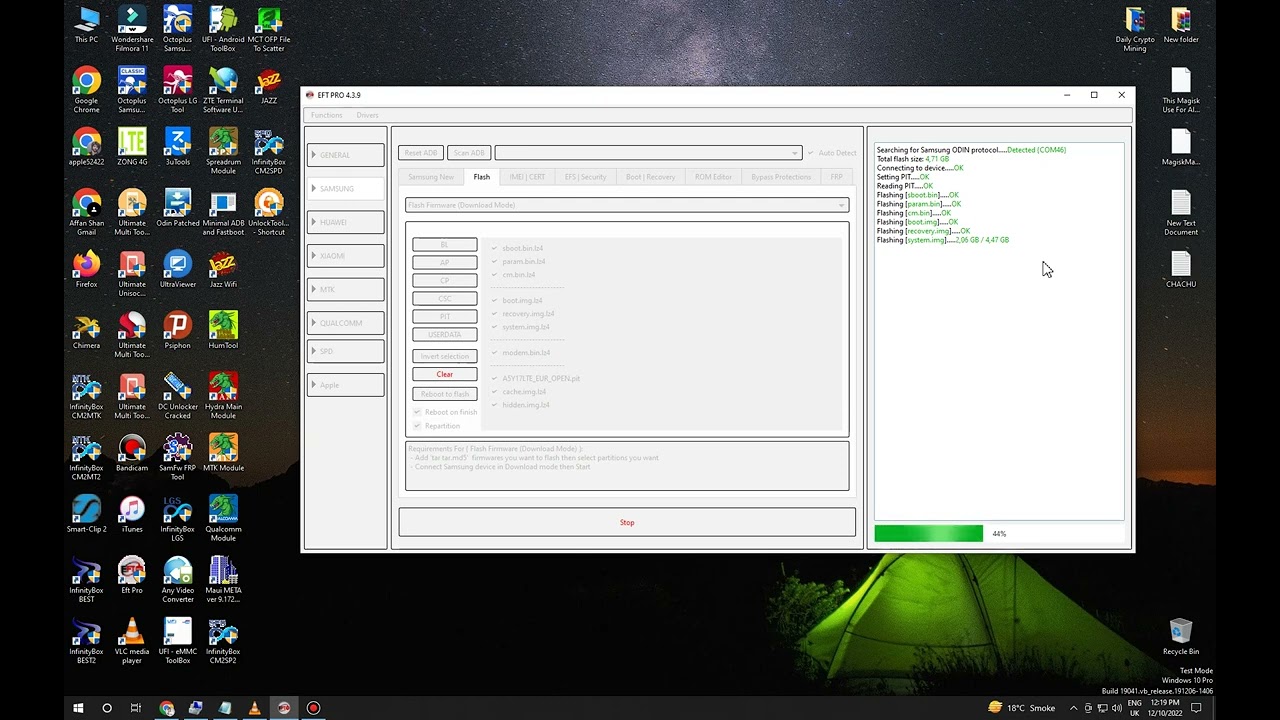The width and height of the screenshot is (1280, 720).
Task: Open the Drivers menu
Action: click(x=367, y=115)
